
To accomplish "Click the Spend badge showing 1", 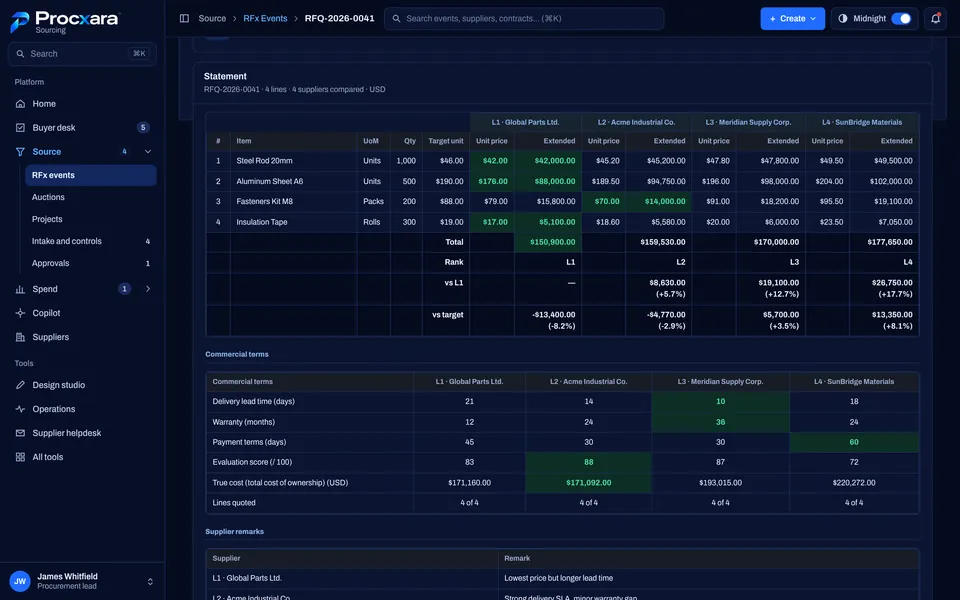I will [124, 289].
